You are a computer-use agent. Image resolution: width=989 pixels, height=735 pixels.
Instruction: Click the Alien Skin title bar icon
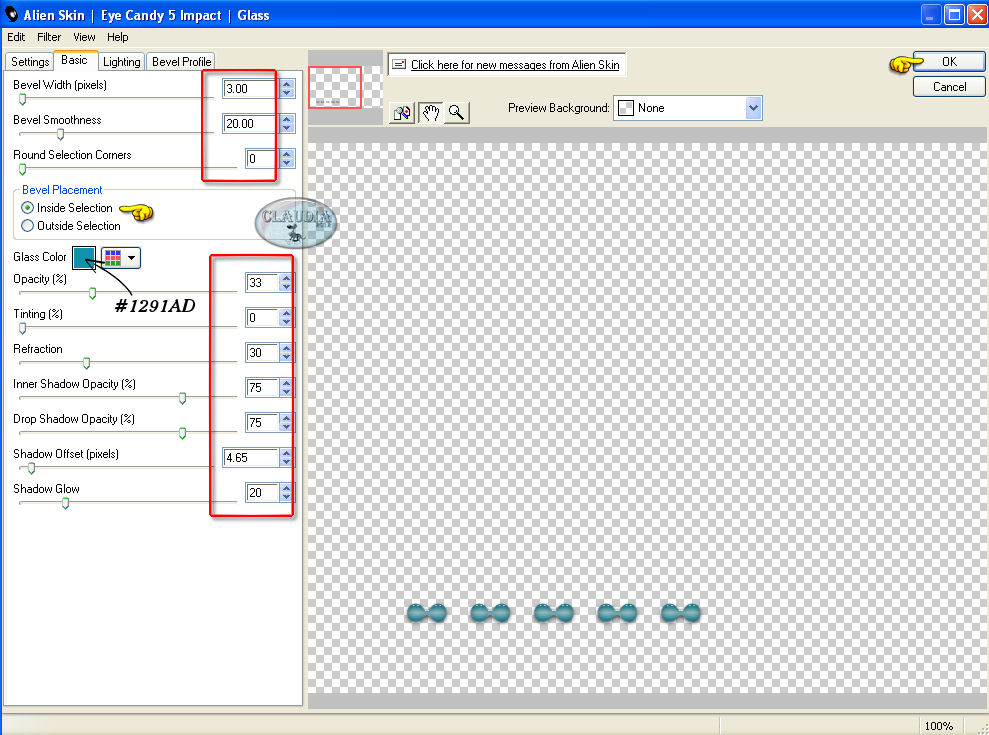point(11,14)
